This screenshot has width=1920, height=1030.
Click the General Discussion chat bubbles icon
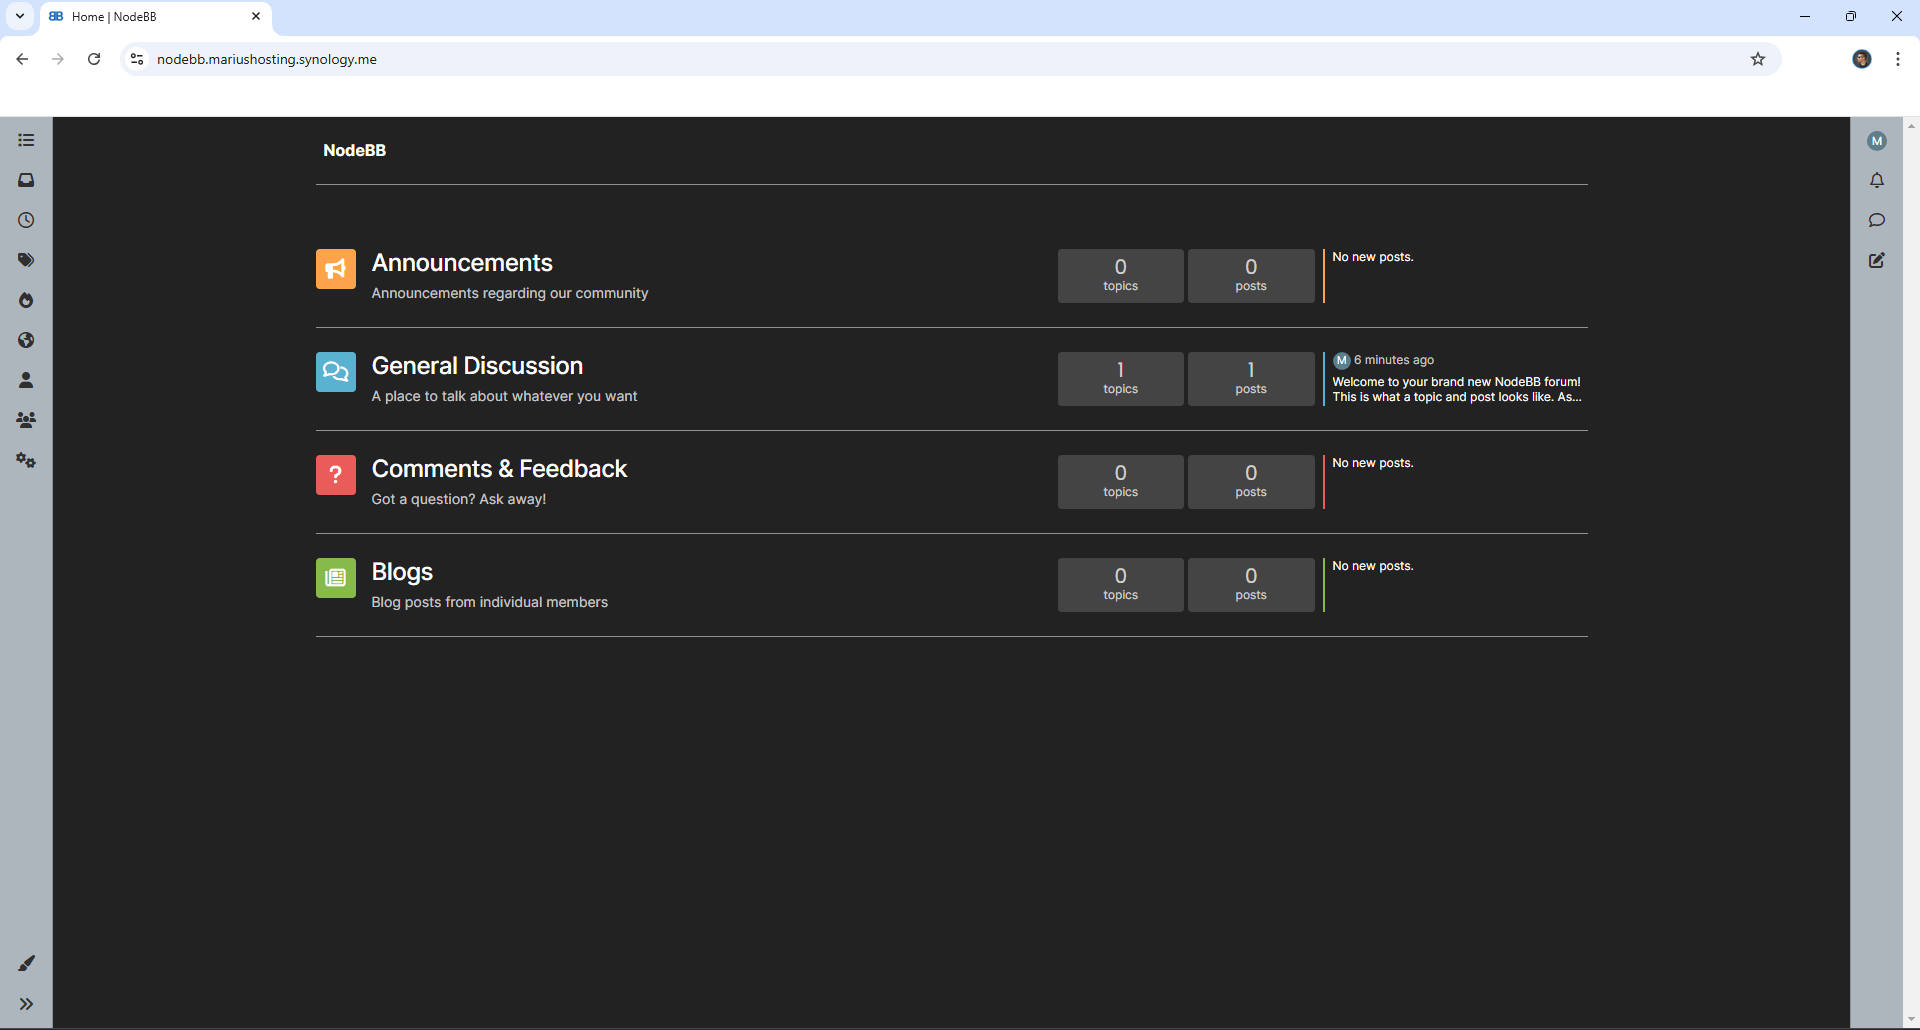(x=336, y=372)
